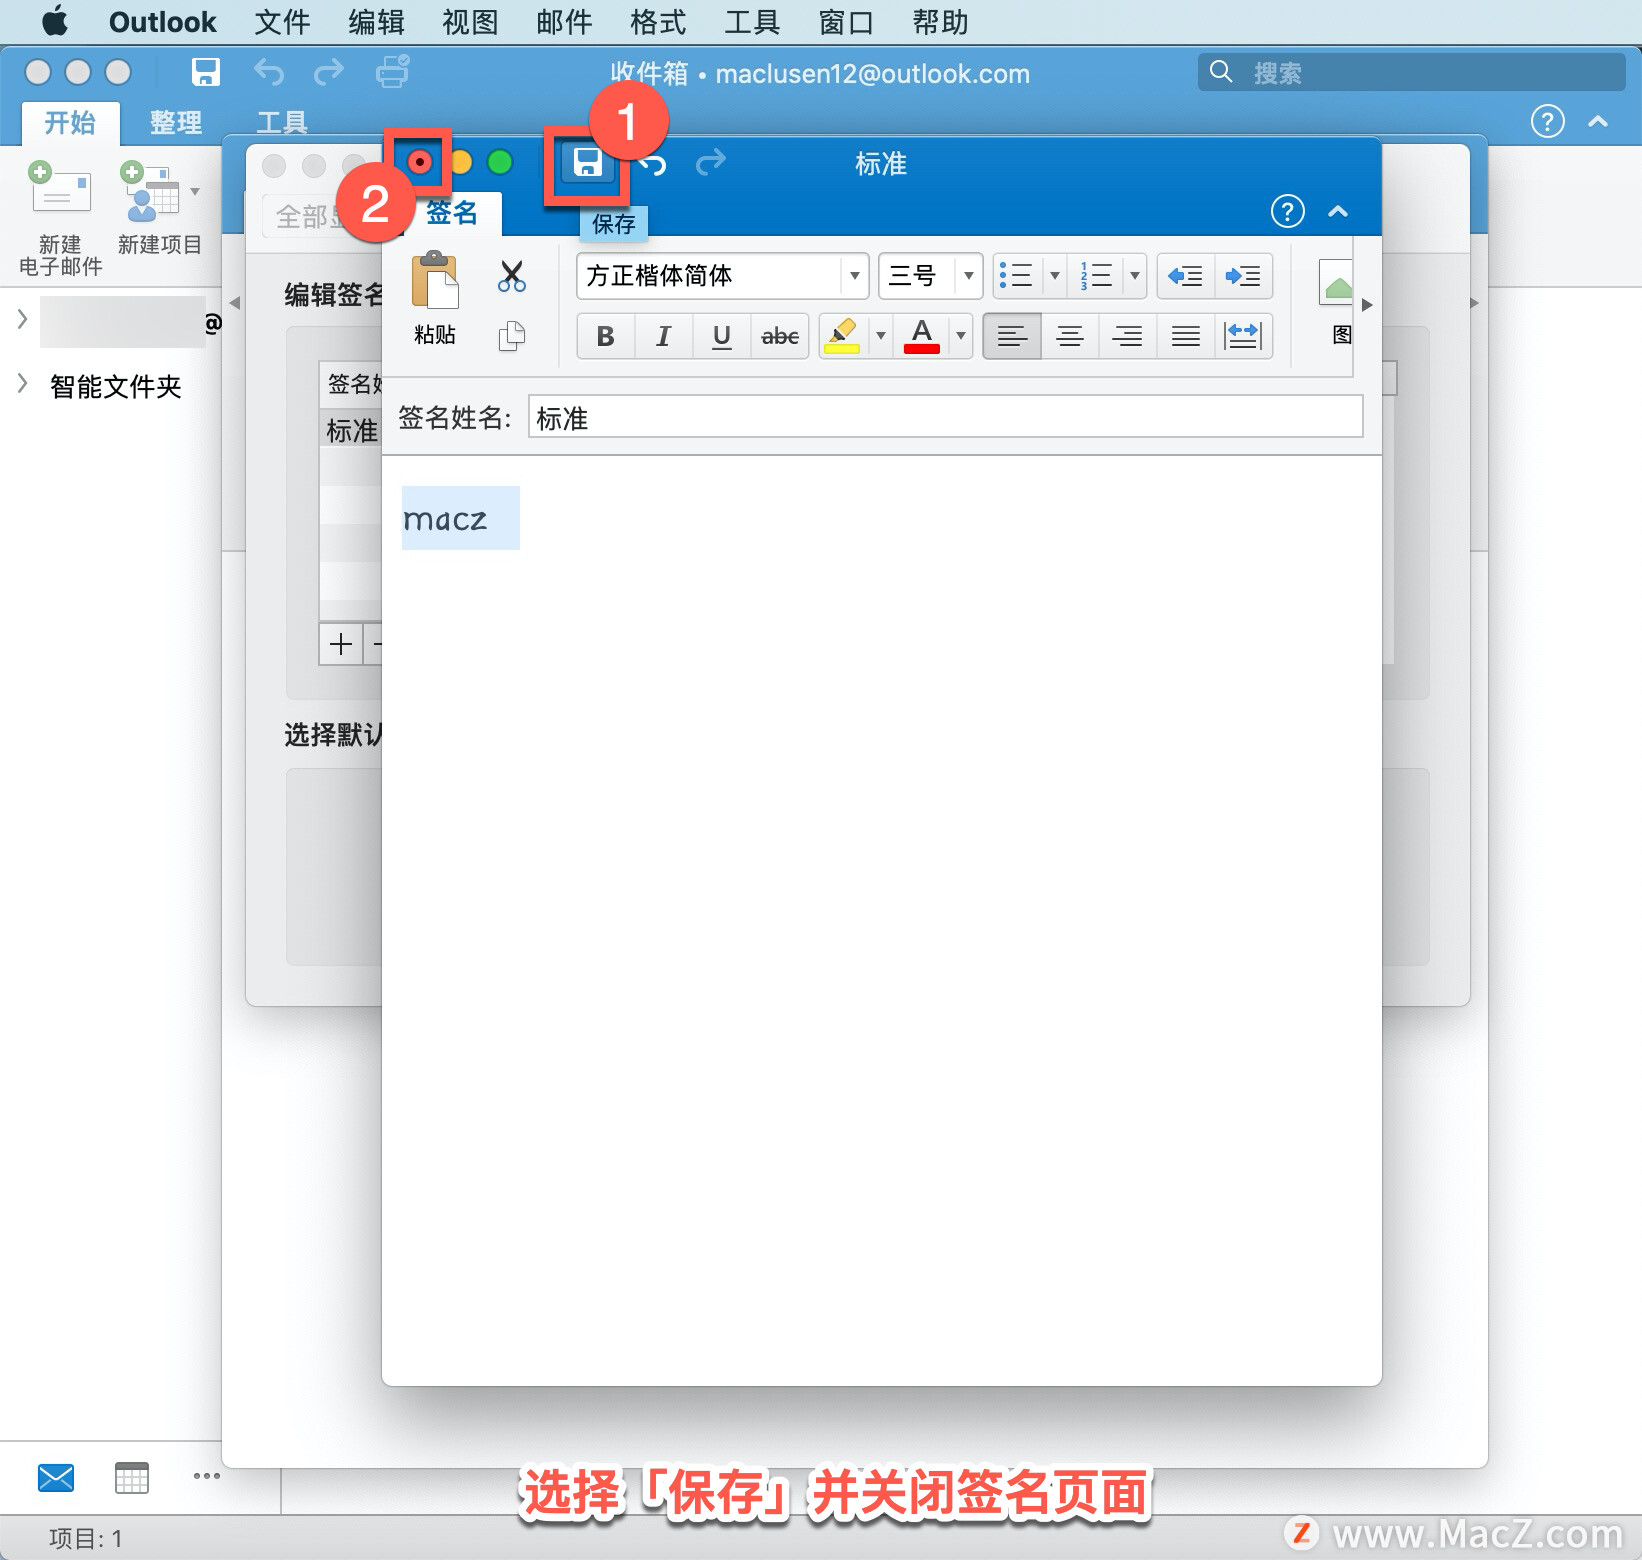
Task: Toggle bold formatting
Action: pos(605,336)
